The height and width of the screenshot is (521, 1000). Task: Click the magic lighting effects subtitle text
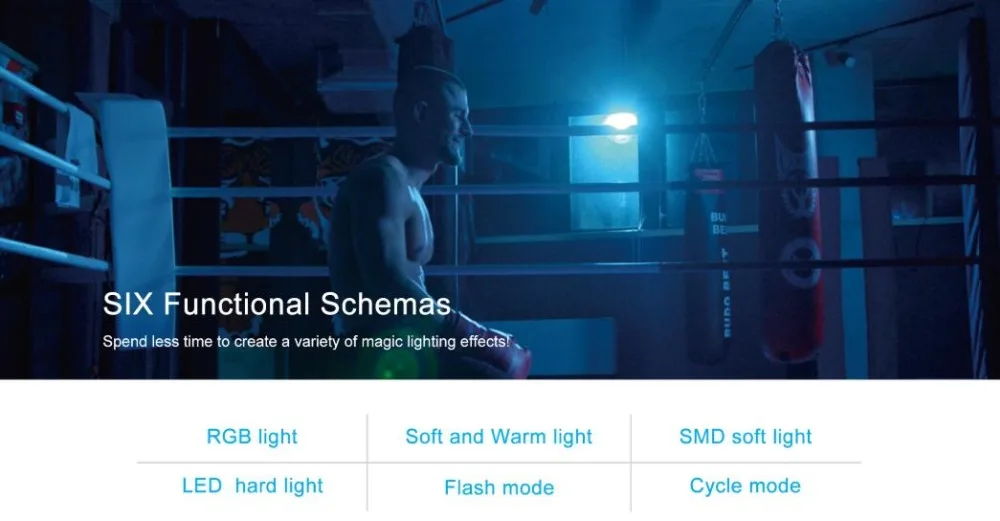313,342
